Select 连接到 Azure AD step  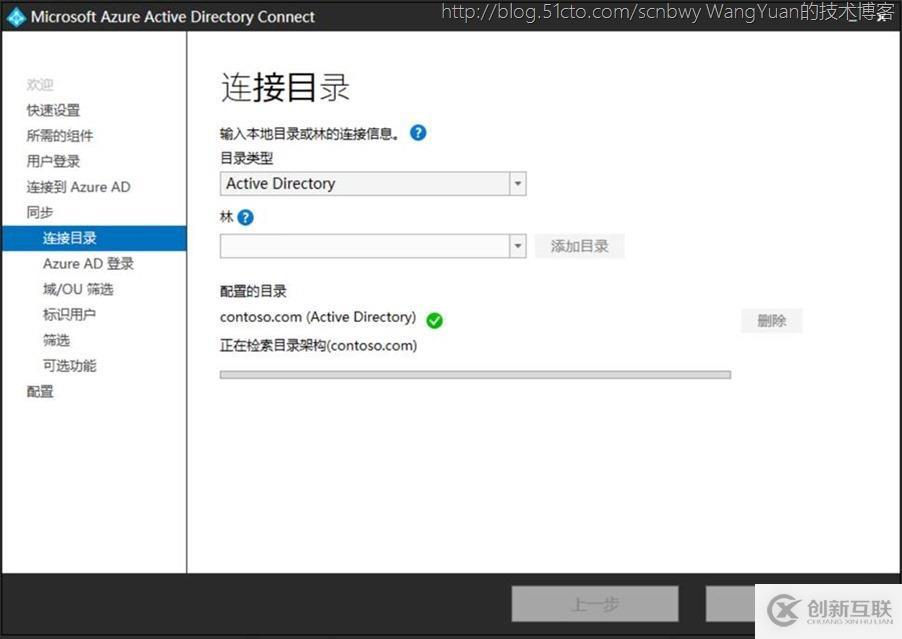coord(78,187)
